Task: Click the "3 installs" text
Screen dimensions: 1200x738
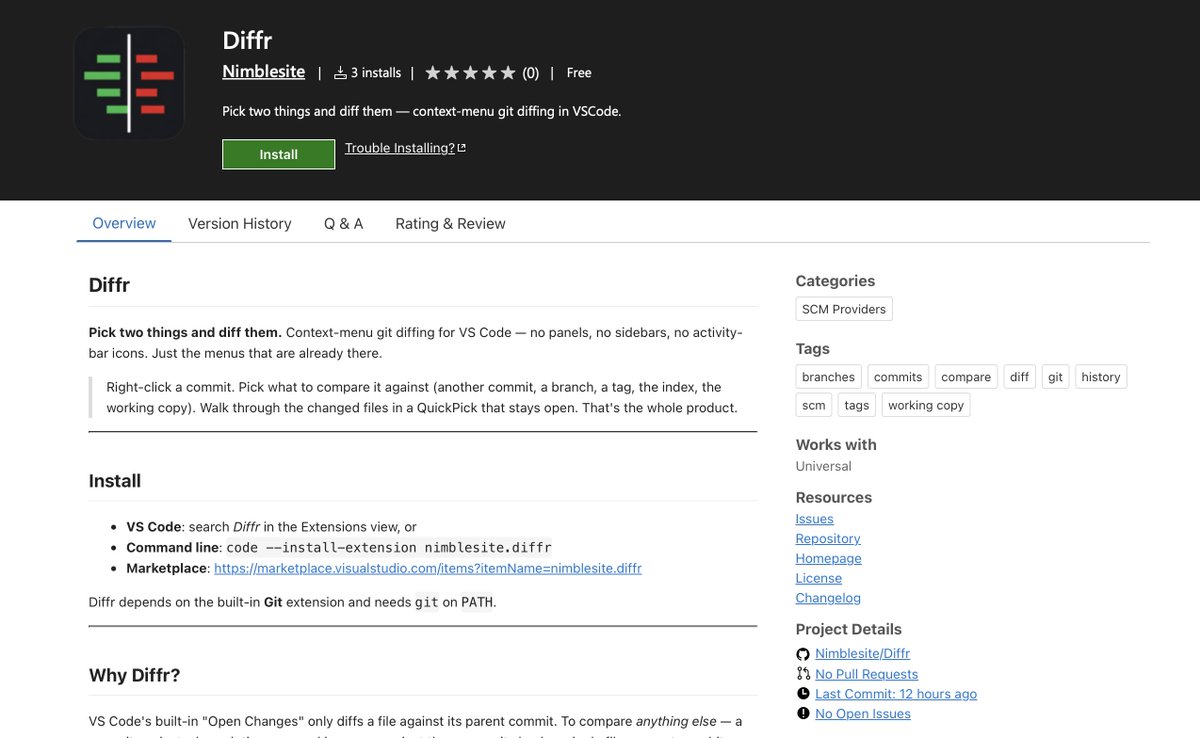Action: 375,73
